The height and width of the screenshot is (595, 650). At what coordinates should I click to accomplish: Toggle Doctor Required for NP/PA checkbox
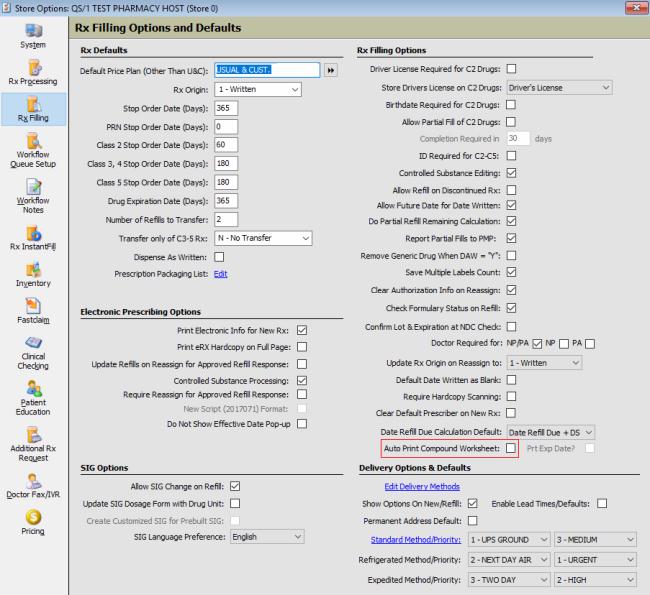point(537,344)
